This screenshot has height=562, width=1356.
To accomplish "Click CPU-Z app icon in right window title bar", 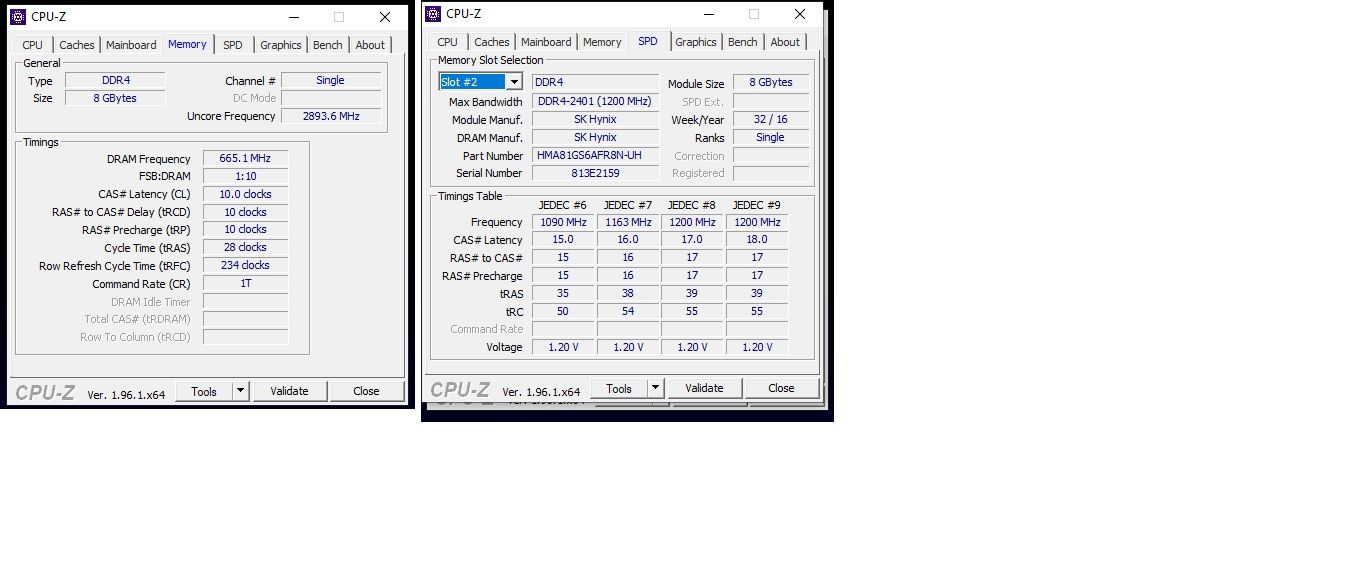I will [x=433, y=14].
